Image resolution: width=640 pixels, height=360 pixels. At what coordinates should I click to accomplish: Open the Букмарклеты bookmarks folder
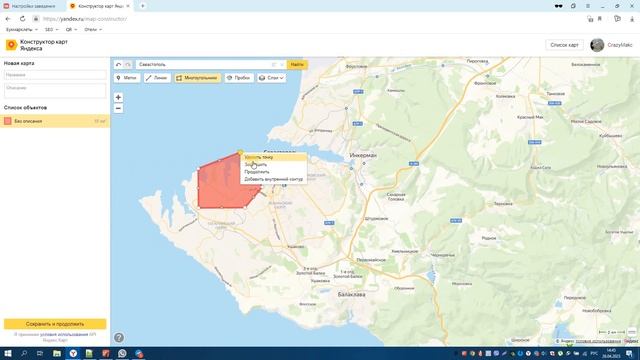click(x=22, y=29)
